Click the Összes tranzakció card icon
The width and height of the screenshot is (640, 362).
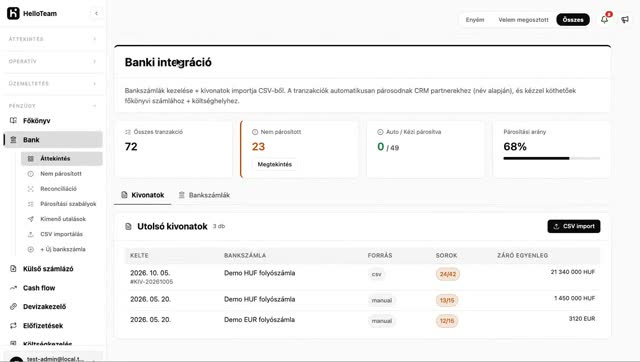pyautogui.click(x=128, y=132)
